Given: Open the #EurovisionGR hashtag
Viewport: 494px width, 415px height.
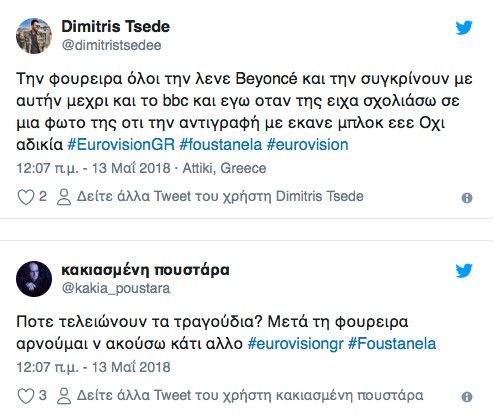Looking at the screenshot, I should coord(121,145).
